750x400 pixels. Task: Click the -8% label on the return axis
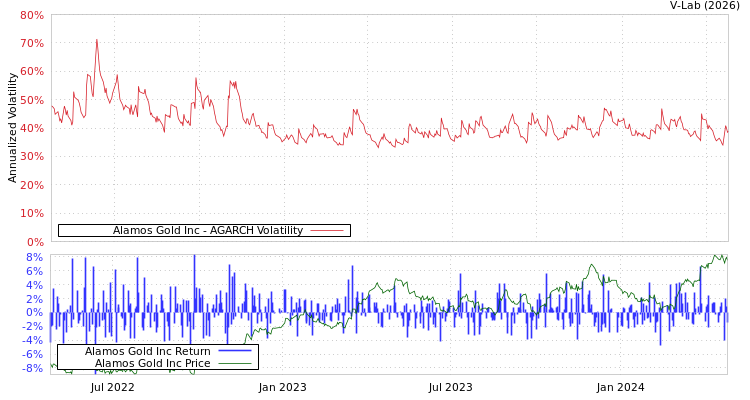coord(33,368)
